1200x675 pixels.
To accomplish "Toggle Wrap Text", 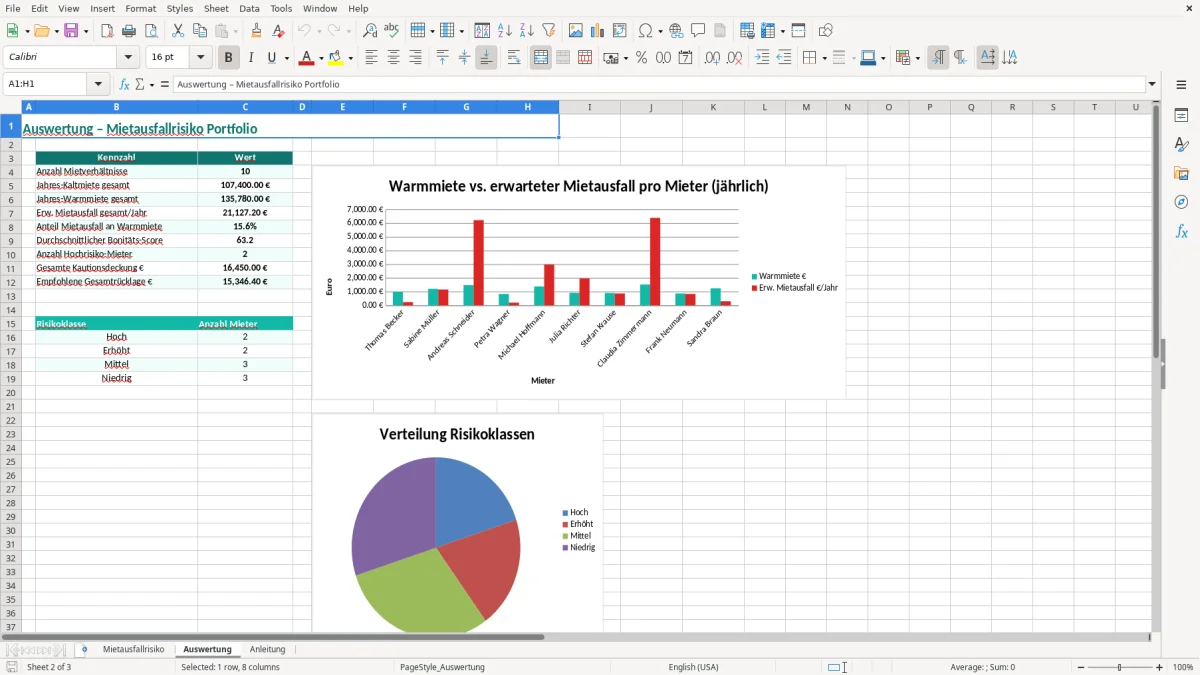I will 514,58.
